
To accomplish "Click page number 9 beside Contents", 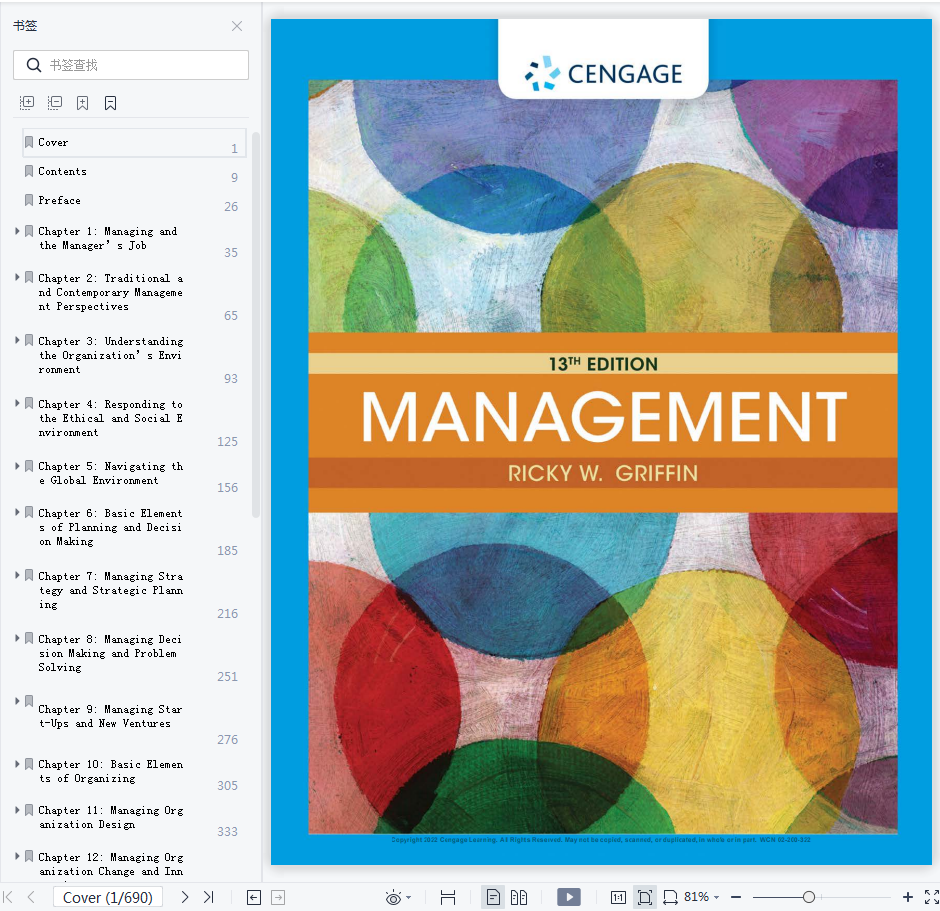I will pyautogui.click(x=234, y=177).
